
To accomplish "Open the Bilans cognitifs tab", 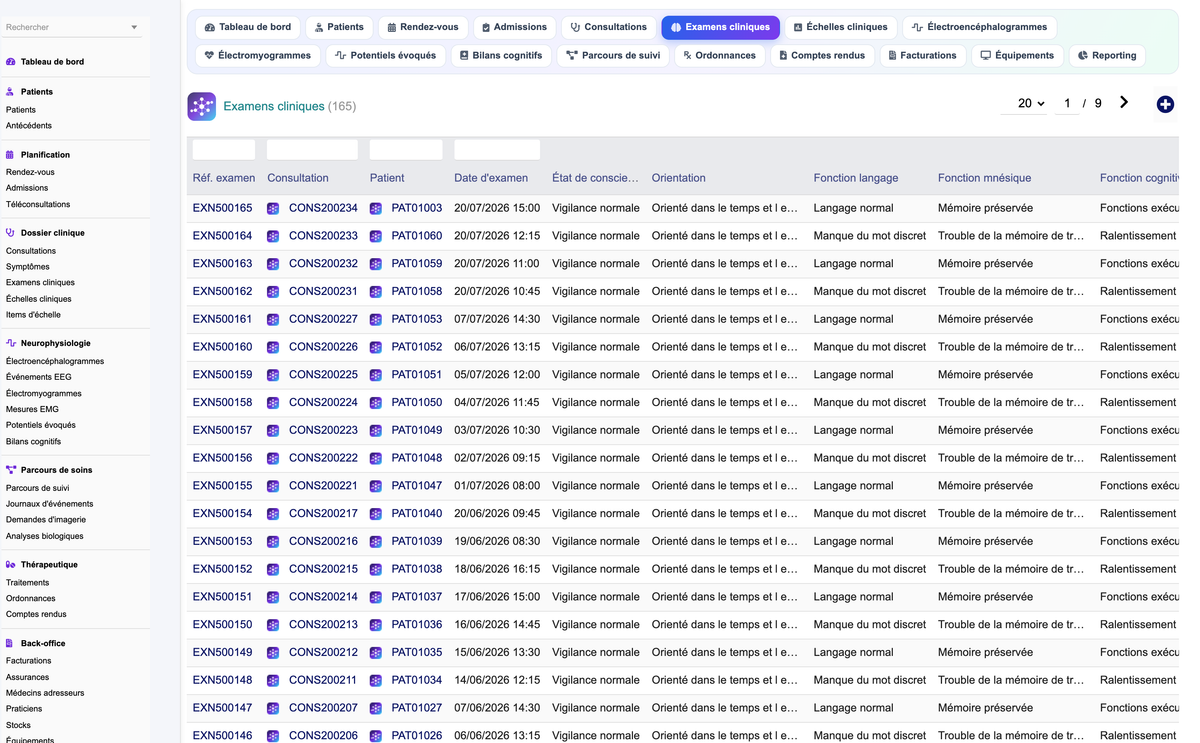I will coord(500,55).
